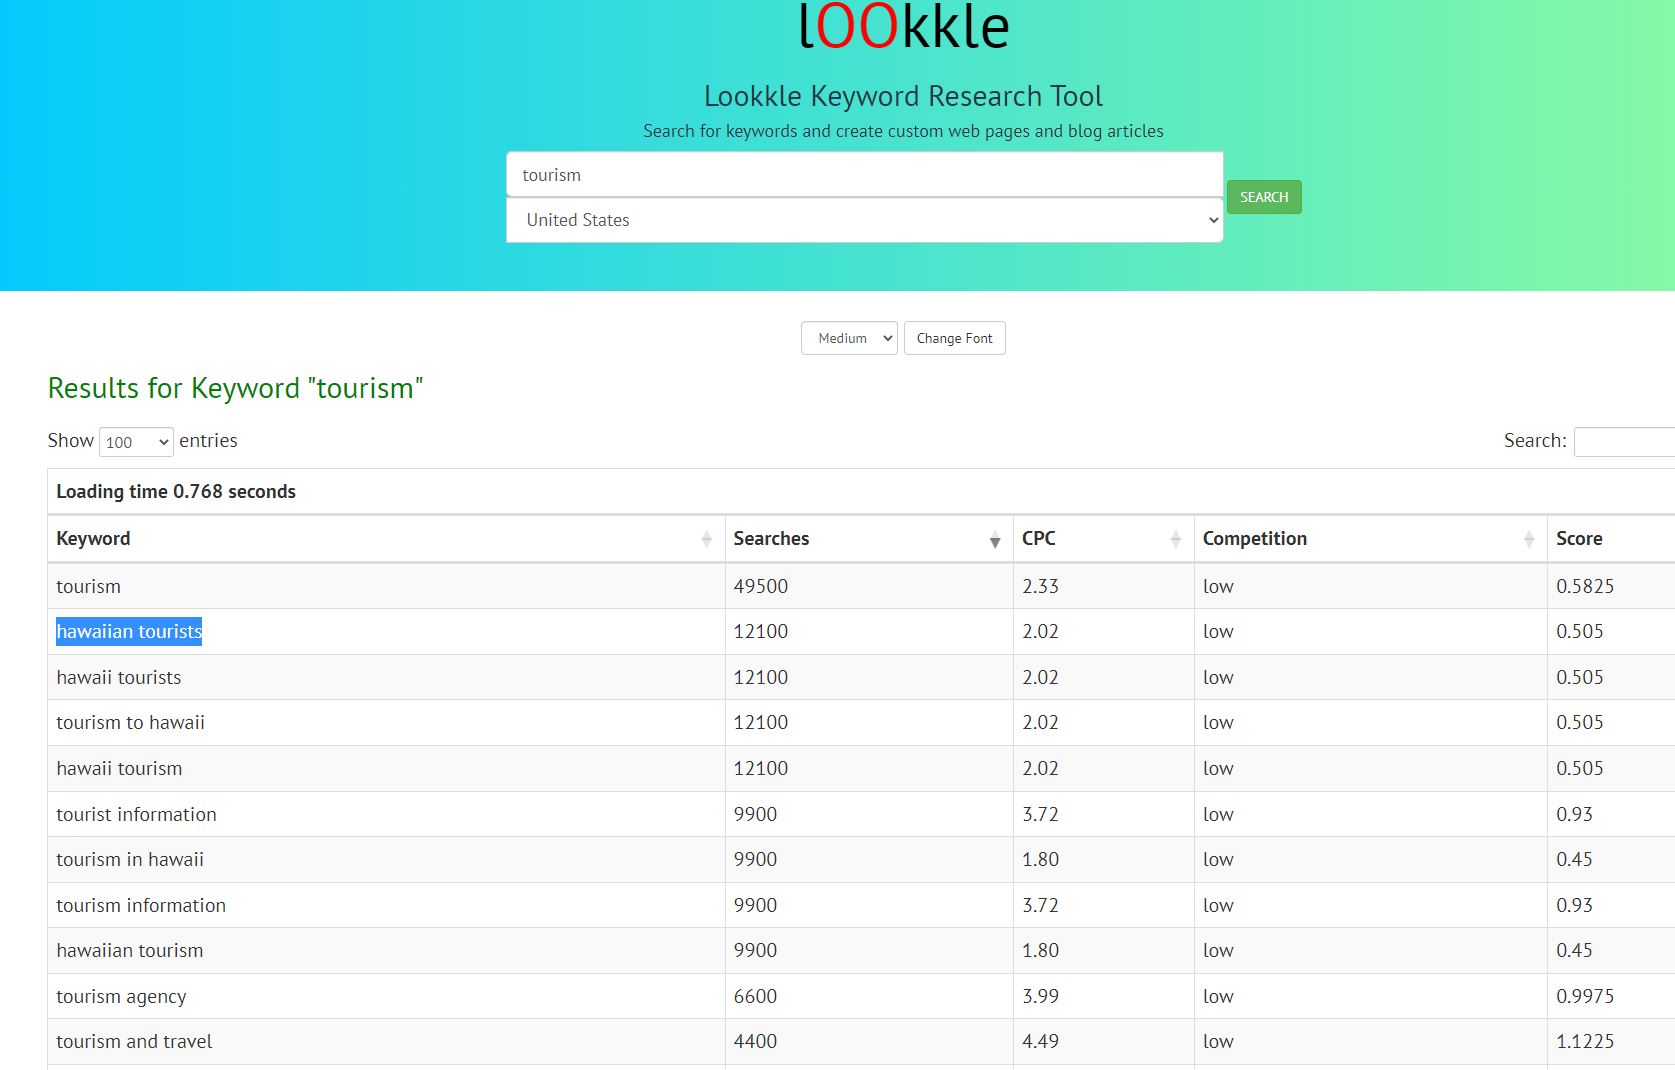Click the lOOkkle logo
The height and width of the screenshot is (1070, 1675).
coord(904,26)
